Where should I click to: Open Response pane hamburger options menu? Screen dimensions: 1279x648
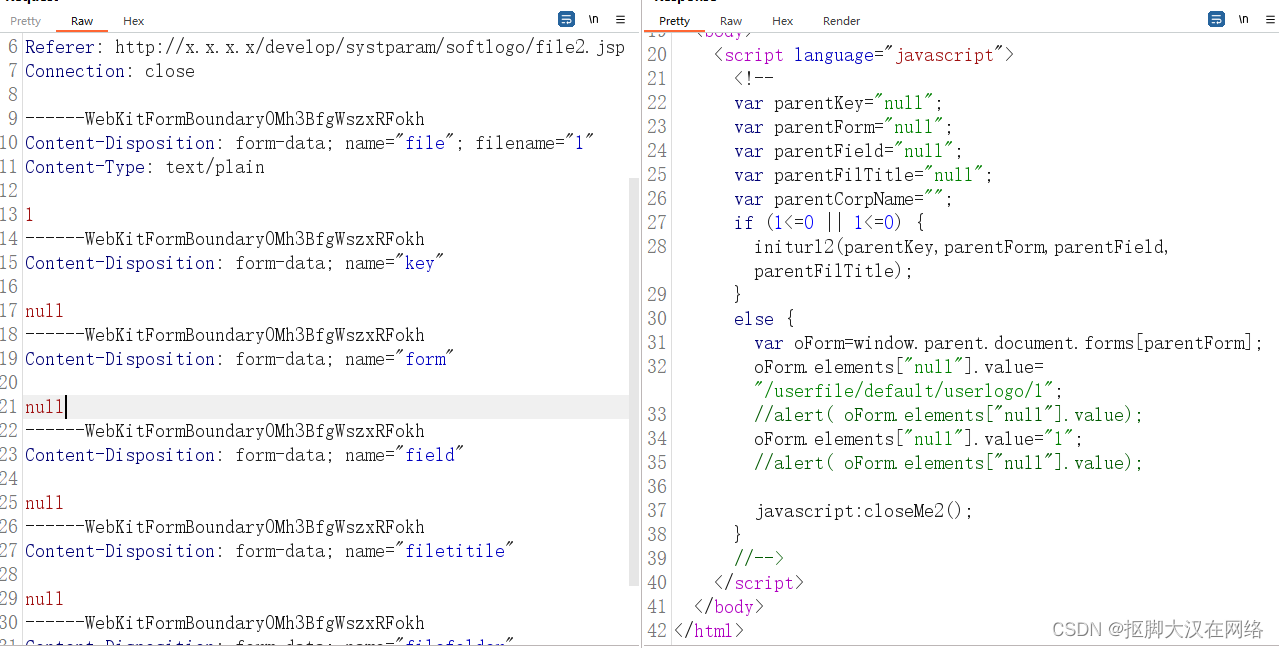pyautogui.click(x=1271, y=19)
